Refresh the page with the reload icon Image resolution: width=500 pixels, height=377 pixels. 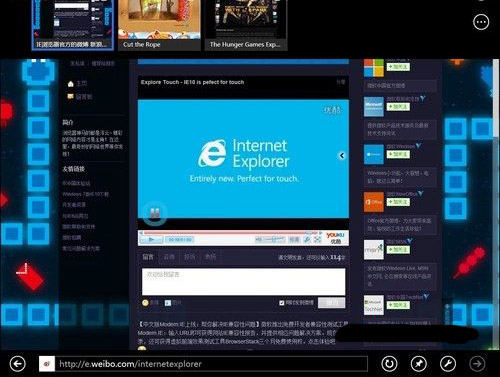tap(389, 363)
